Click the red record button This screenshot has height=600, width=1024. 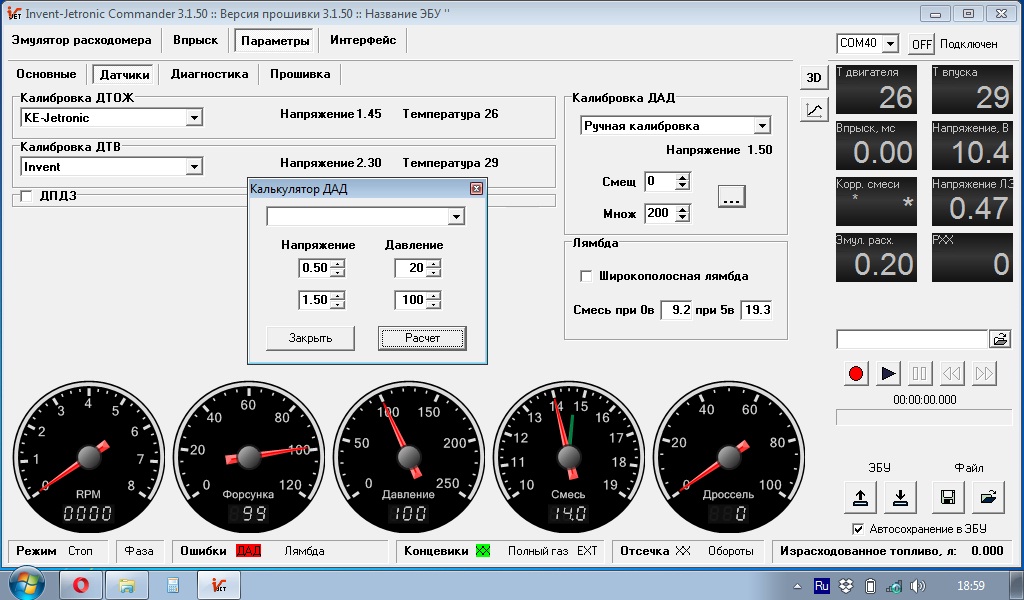[x=856, y=373]
